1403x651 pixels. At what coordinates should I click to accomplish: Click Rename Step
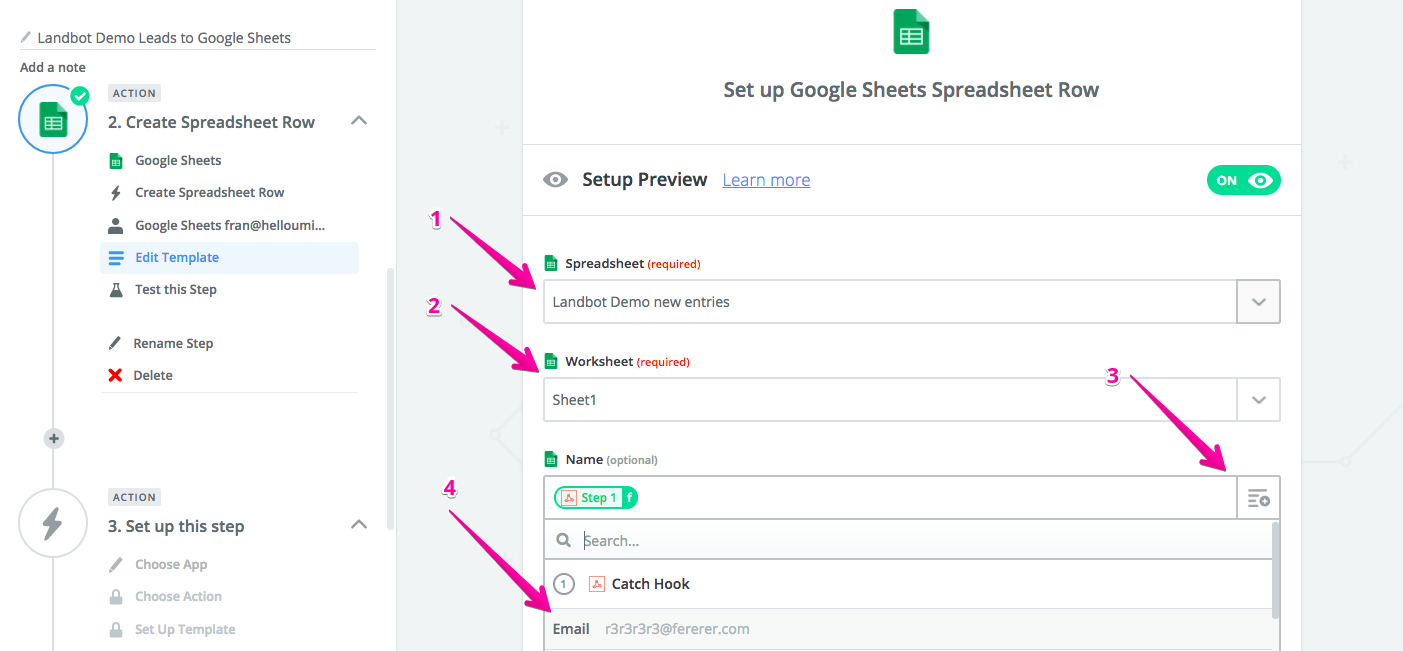pyautogui.click(x=173, y=343)
